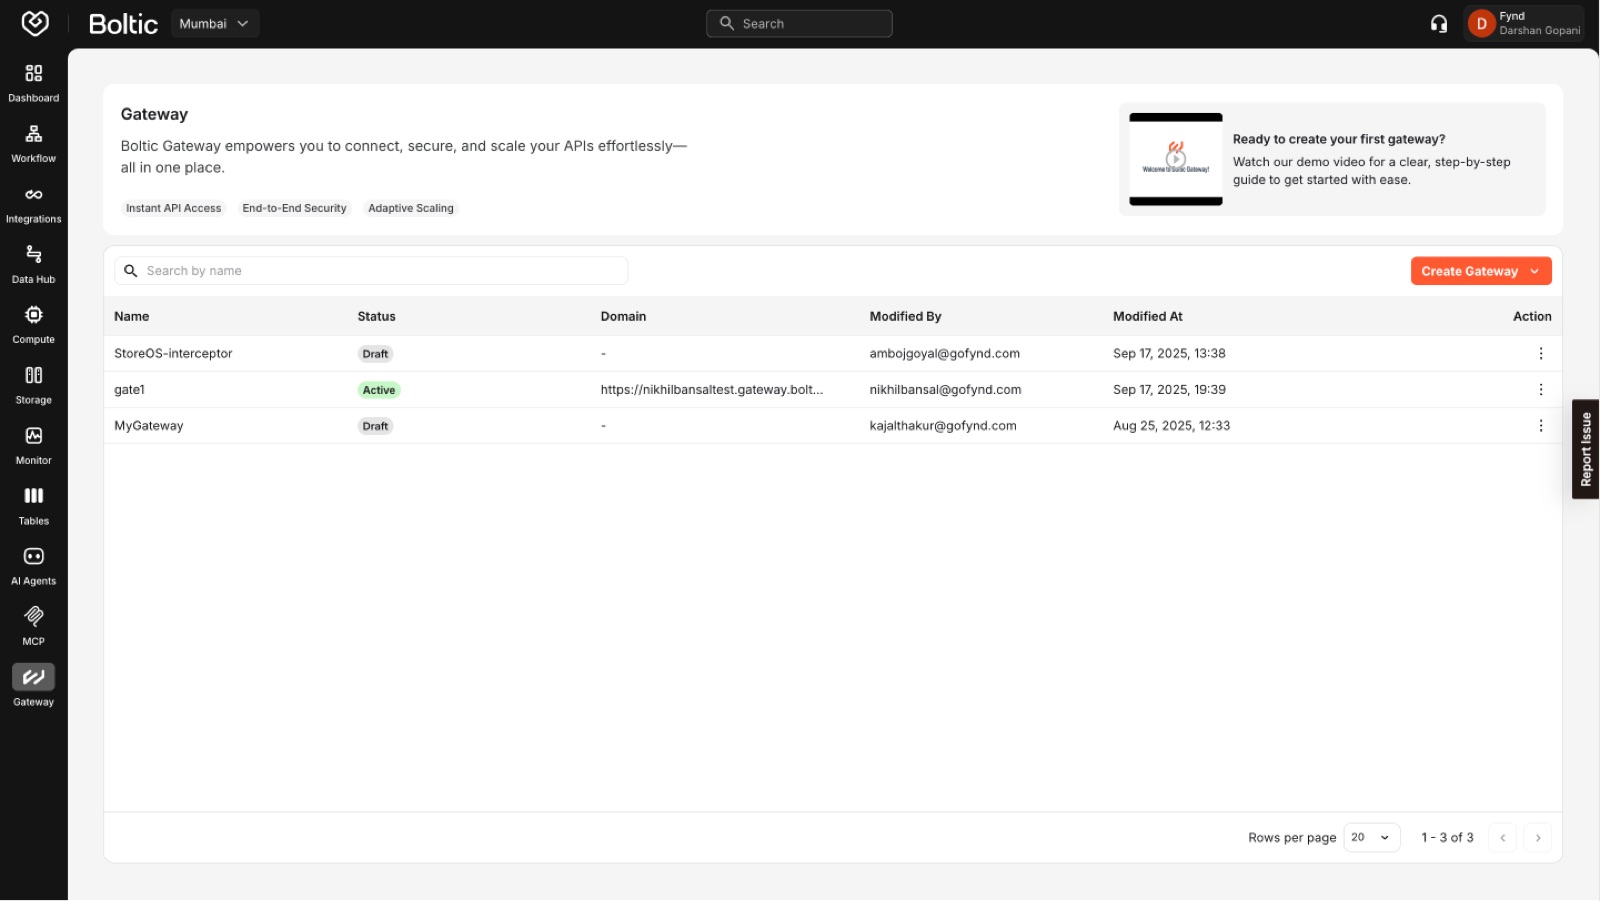Click gate1 domain URL
Image resolution: width=1600 pixels, height=901 pixels.
tap(712, 390)
